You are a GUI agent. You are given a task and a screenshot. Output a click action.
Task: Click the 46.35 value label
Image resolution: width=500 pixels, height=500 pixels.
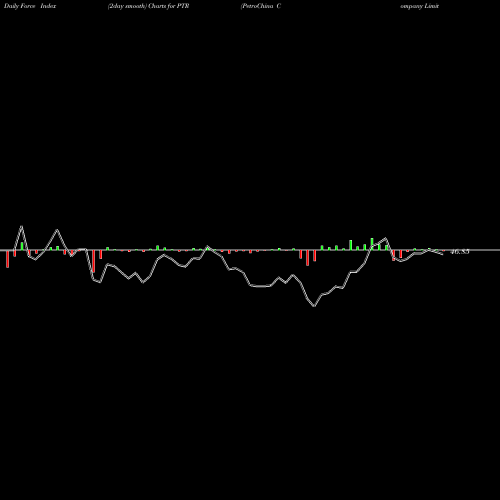pyautogui.click(x=460, y=252)
